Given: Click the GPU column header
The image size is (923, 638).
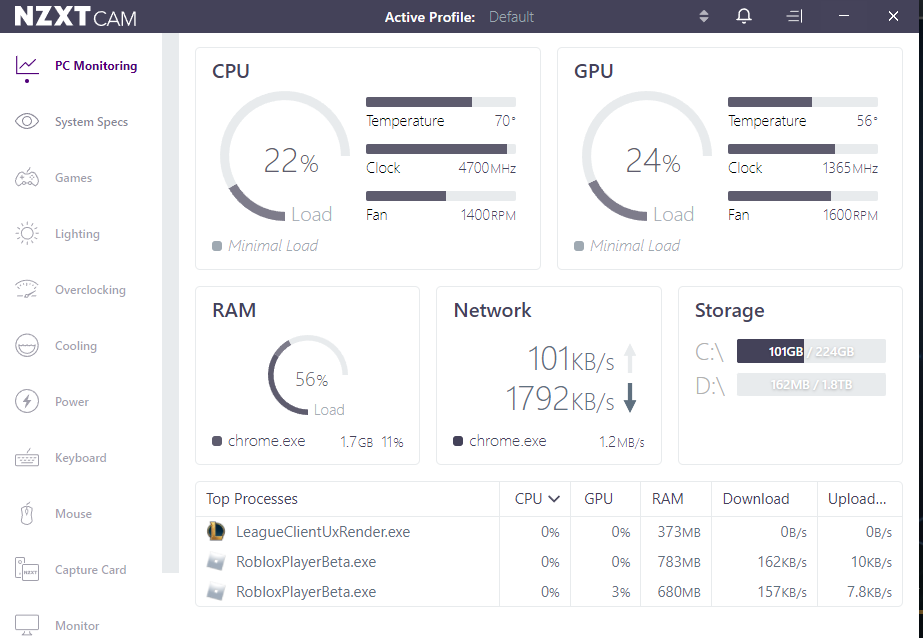Looking at the screenshot, I should [598, 498].
